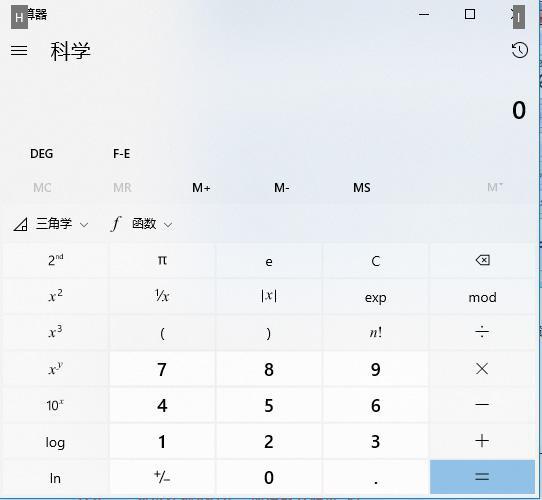Toggle the 2nd function key
Screen dimensions: 542x500
(56, 260)
